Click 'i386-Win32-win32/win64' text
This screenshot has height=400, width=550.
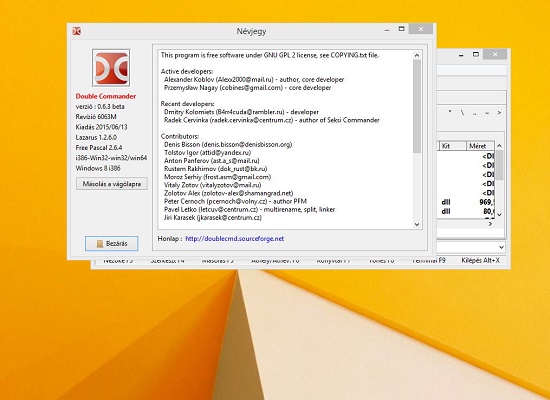(x=111, y=158)
